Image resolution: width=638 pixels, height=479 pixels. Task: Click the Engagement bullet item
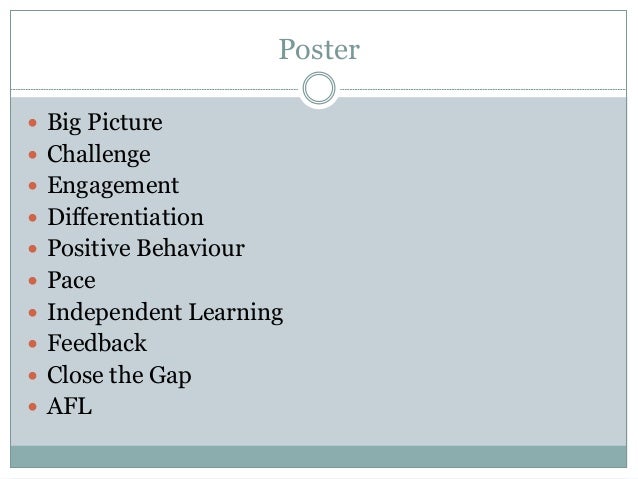[x=113, y=186]
